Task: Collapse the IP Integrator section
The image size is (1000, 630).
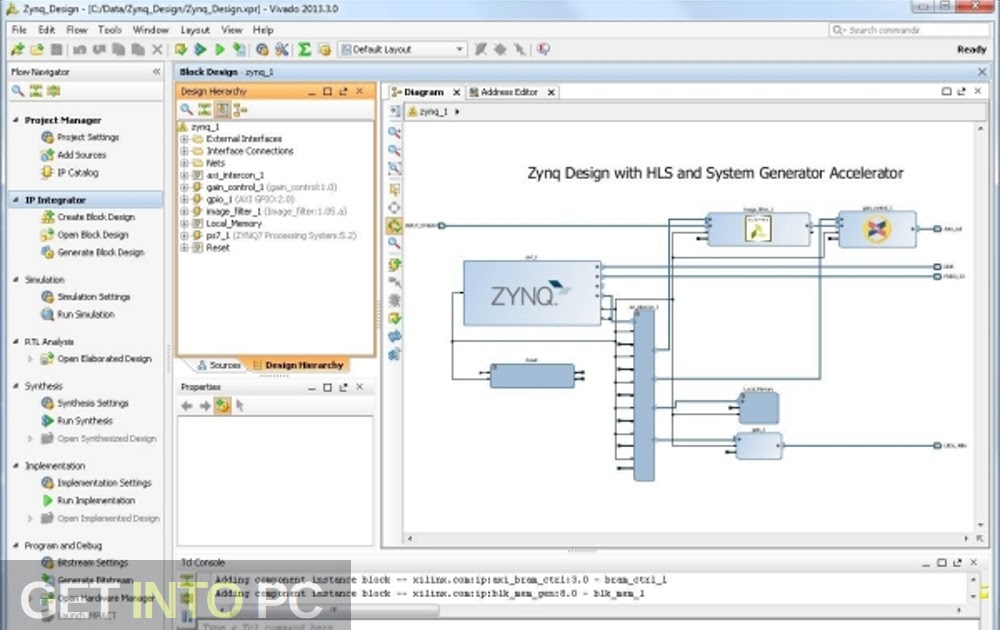Action: point(16,200)
